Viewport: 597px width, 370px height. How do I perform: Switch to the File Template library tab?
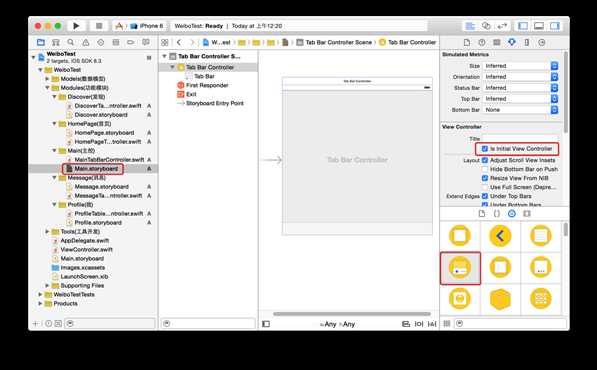482,214
